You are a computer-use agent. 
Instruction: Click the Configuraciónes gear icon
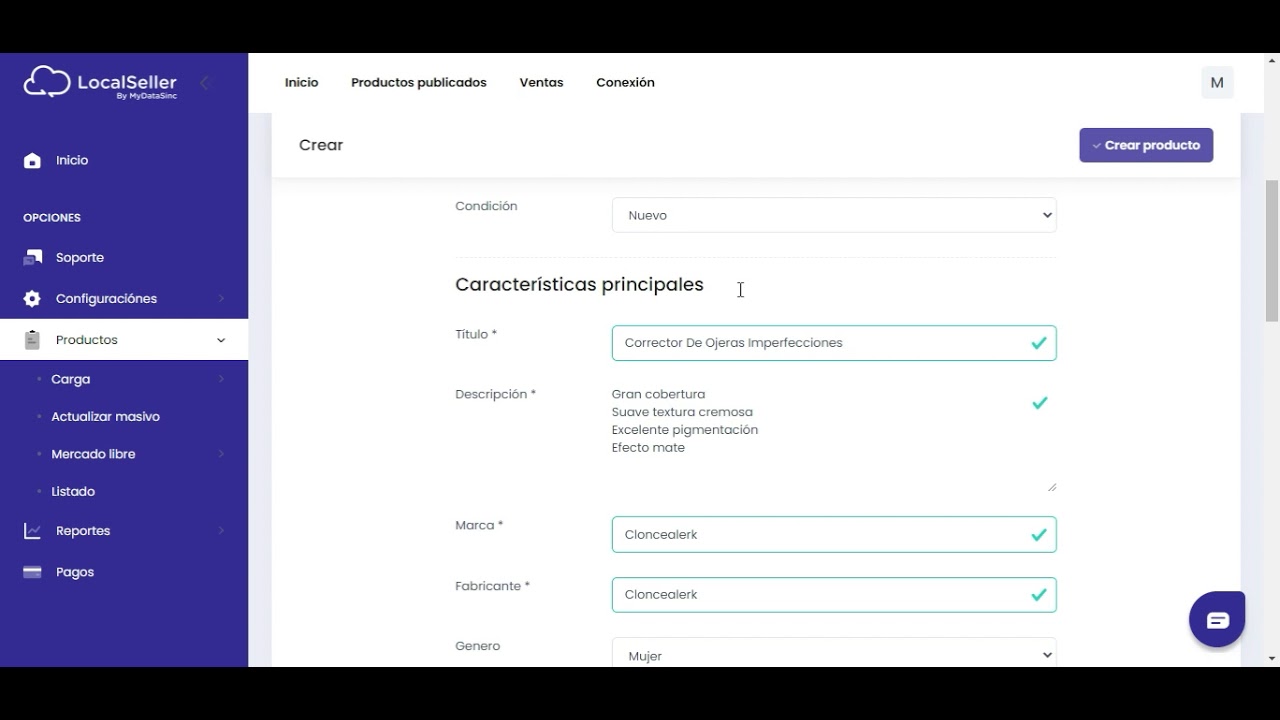(32, 299)
